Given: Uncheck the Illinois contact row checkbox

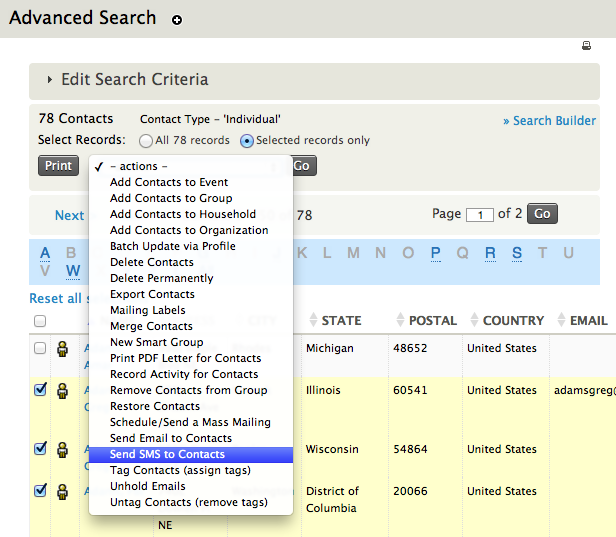Looking at the screenshot, I should click(40, 390).
